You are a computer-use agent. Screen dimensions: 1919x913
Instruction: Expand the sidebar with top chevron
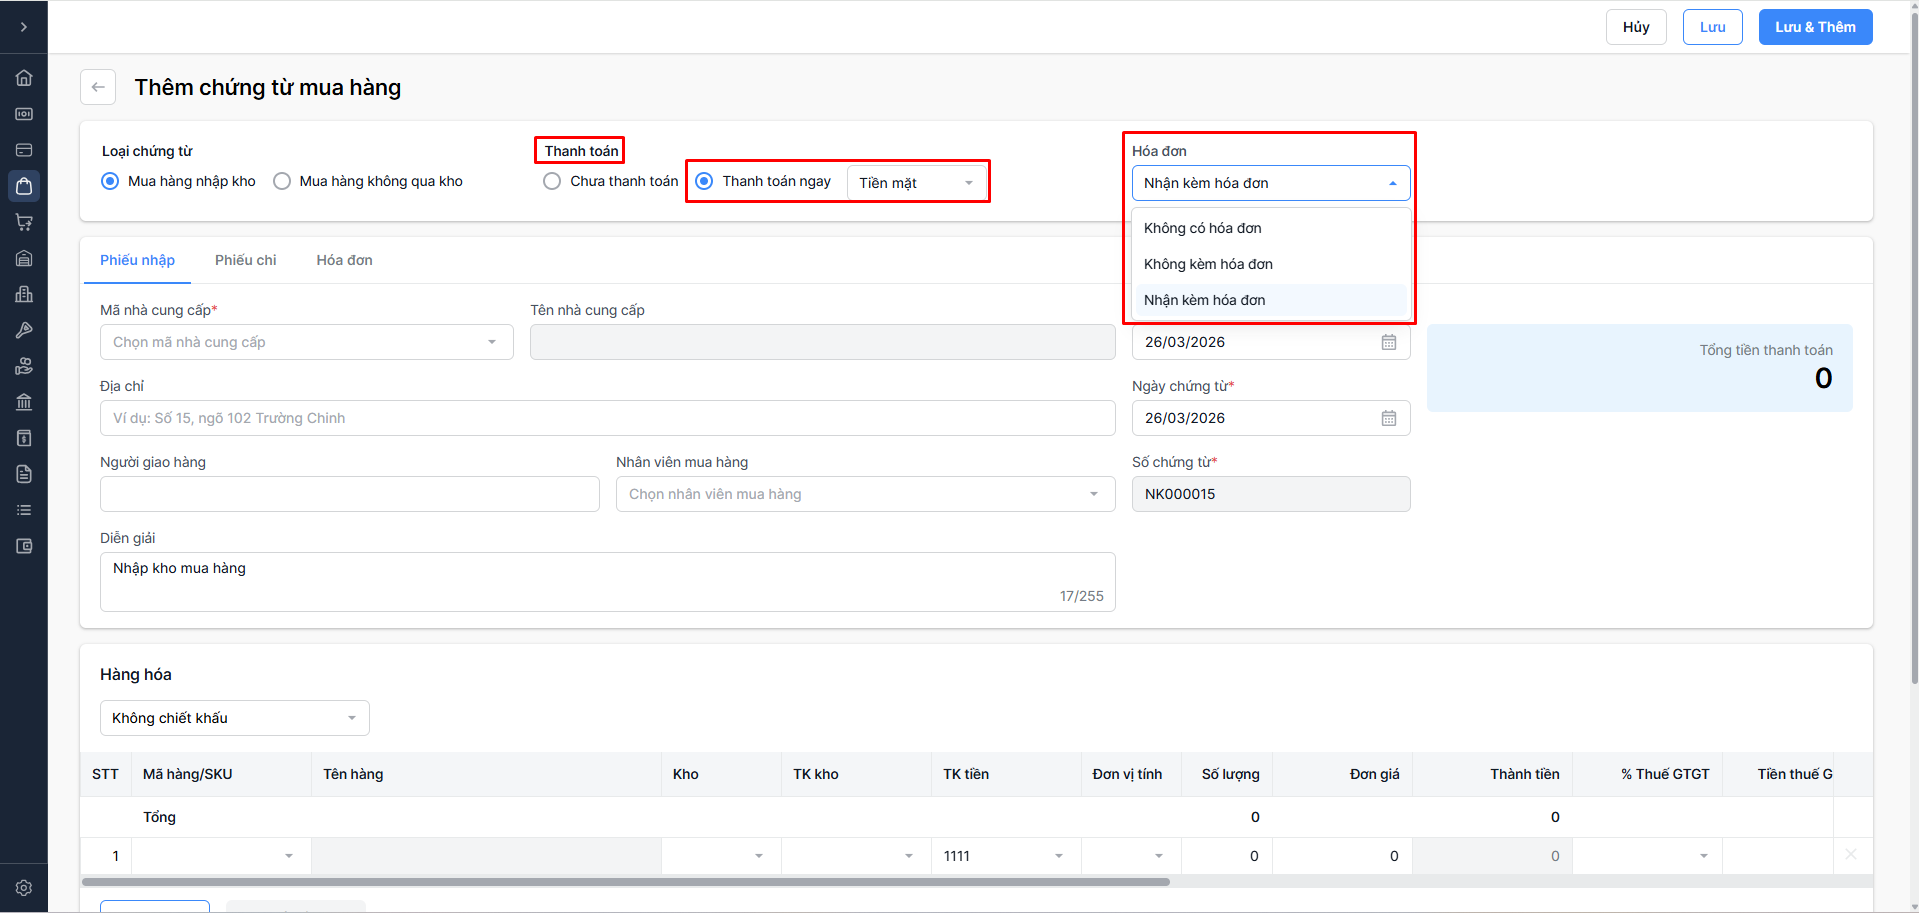(x=24, y=27)
